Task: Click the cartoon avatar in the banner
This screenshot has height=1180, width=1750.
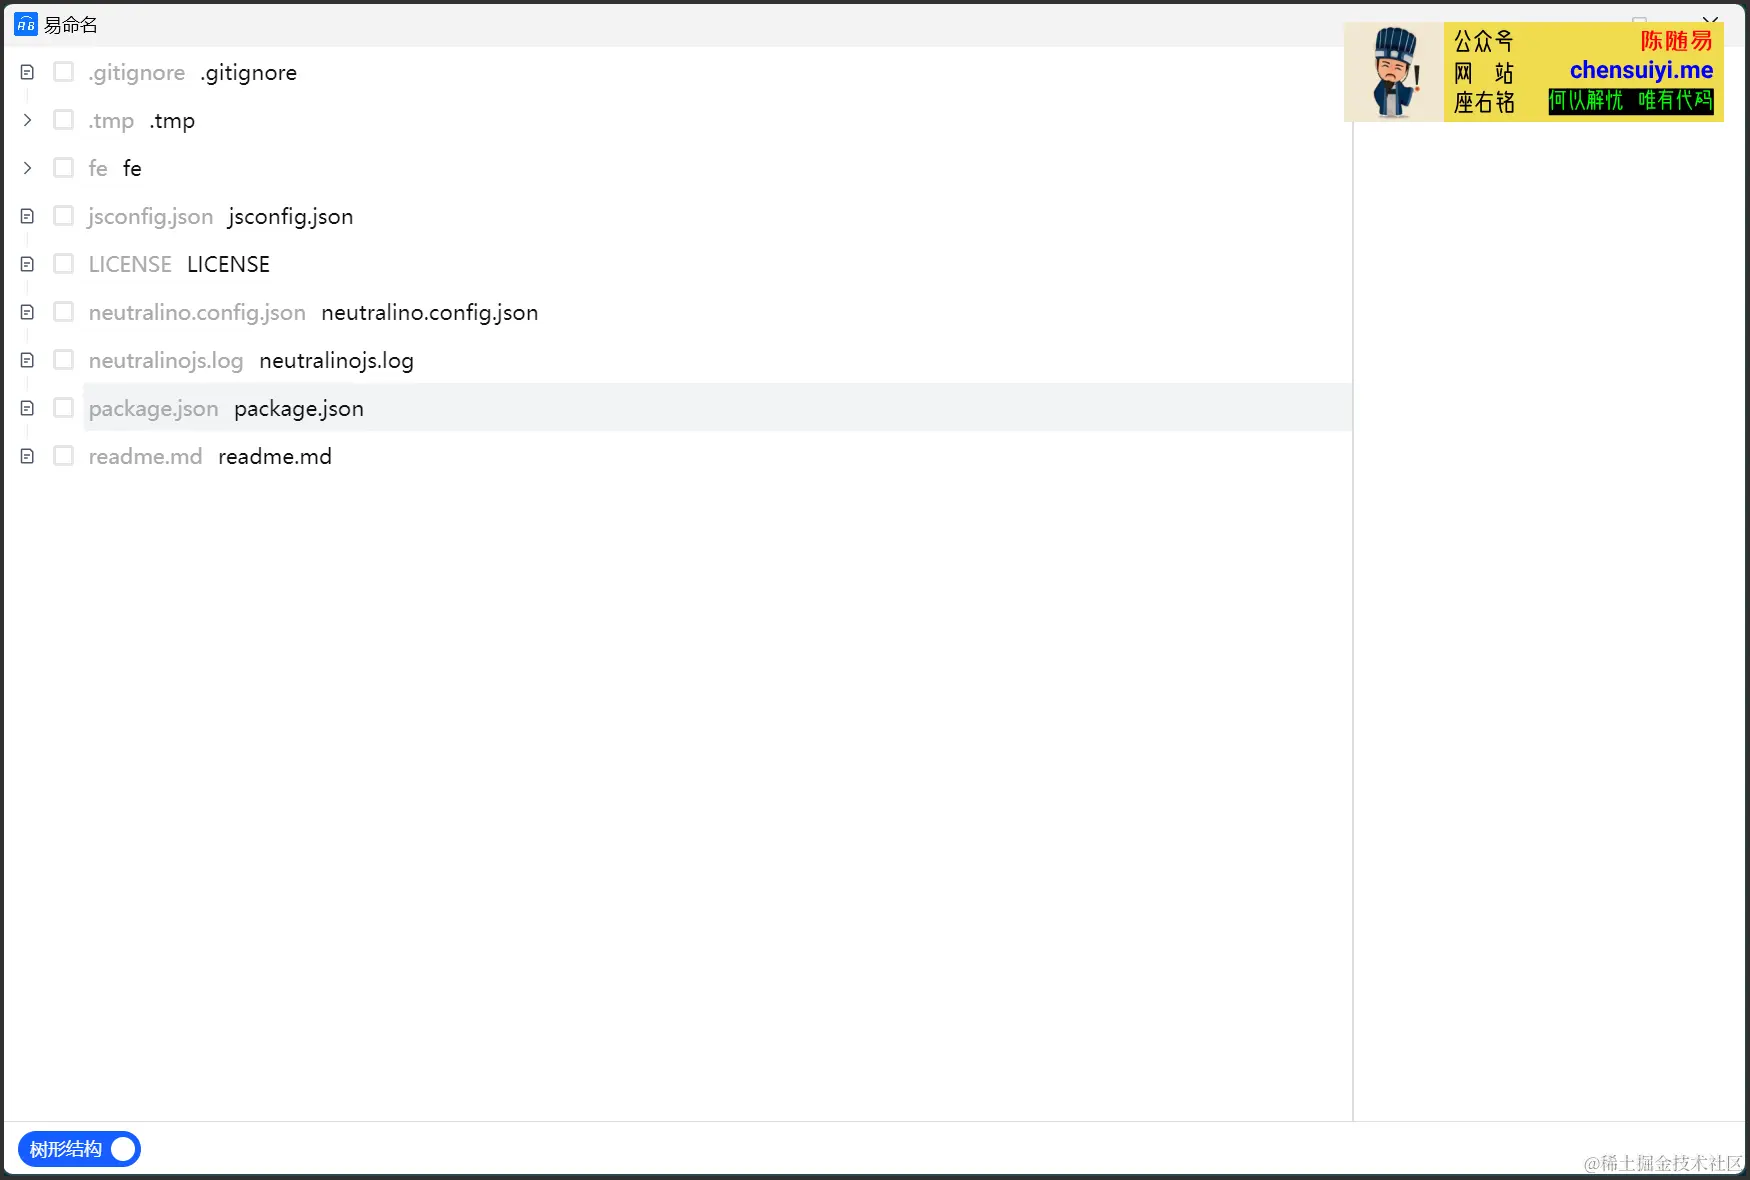Action: pos(1394,72)
